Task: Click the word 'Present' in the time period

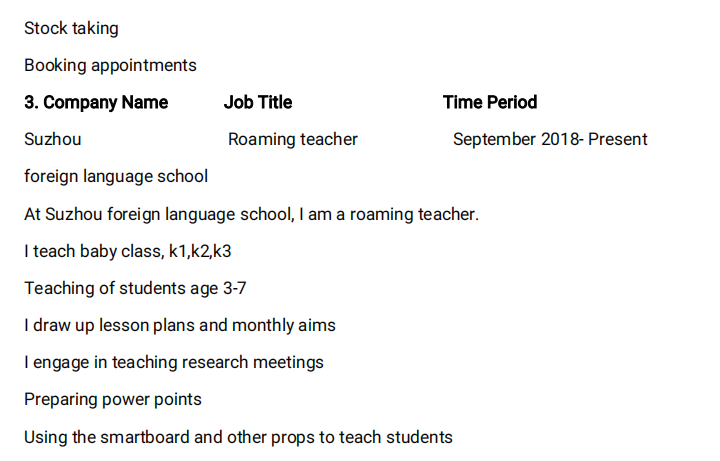Action: 617,139
